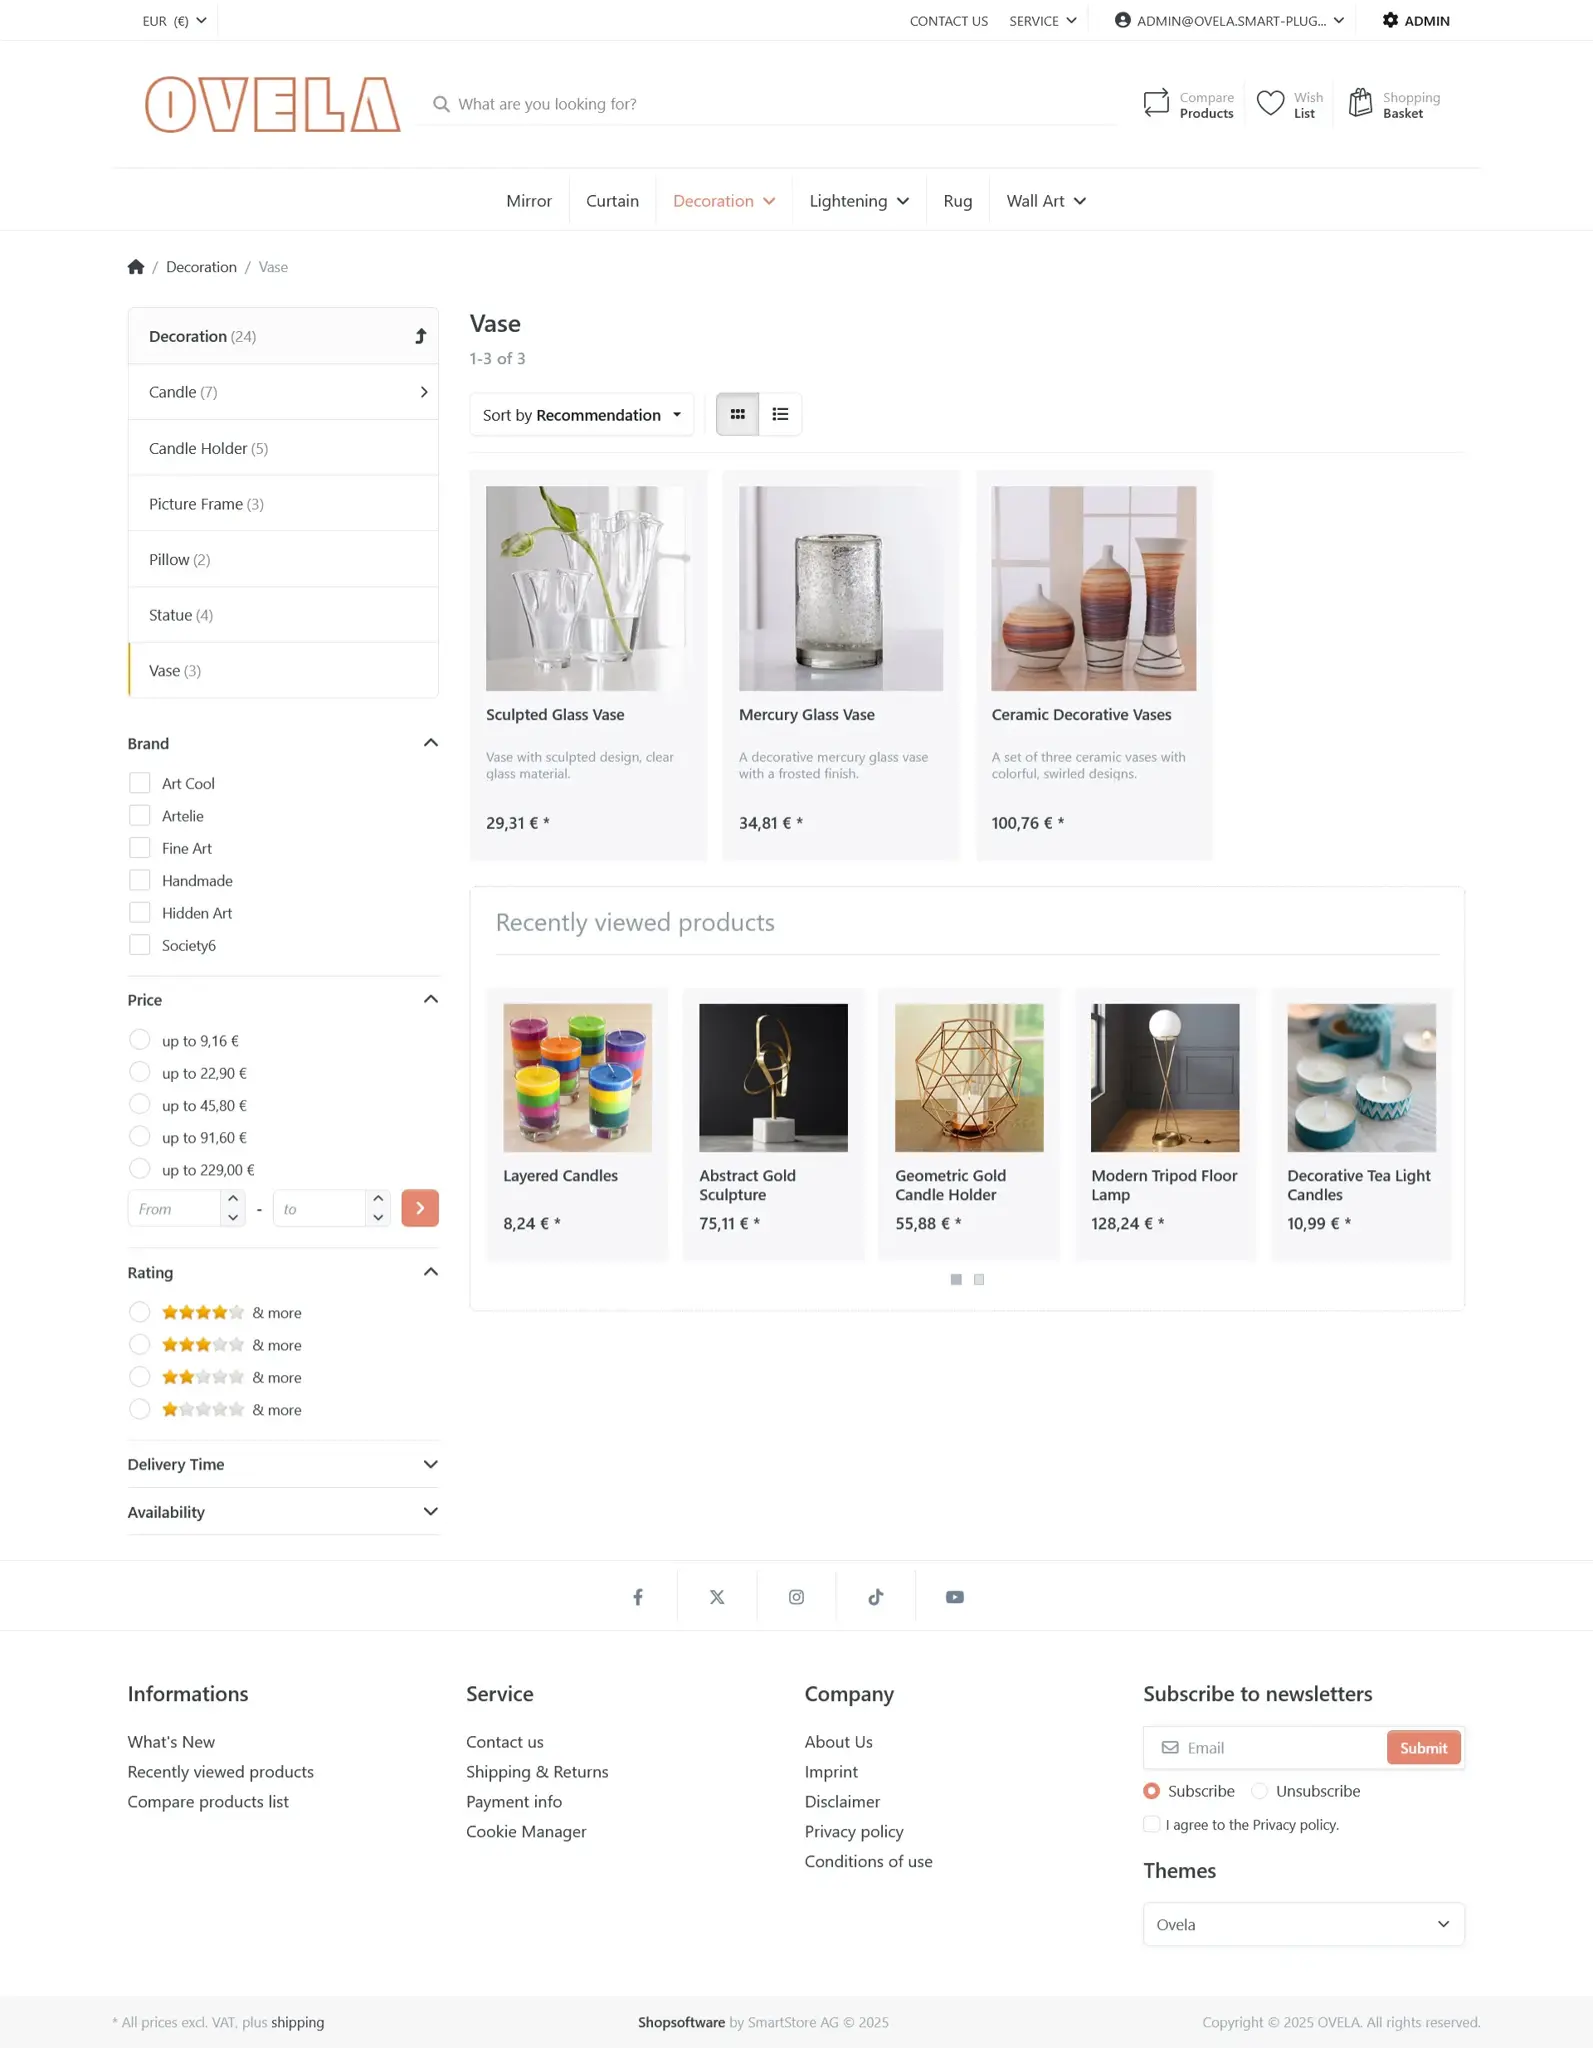Viewport: 1593px width, 2048px height.
Task: Open the Shopping Basket icon
Action: point(1360,103)
